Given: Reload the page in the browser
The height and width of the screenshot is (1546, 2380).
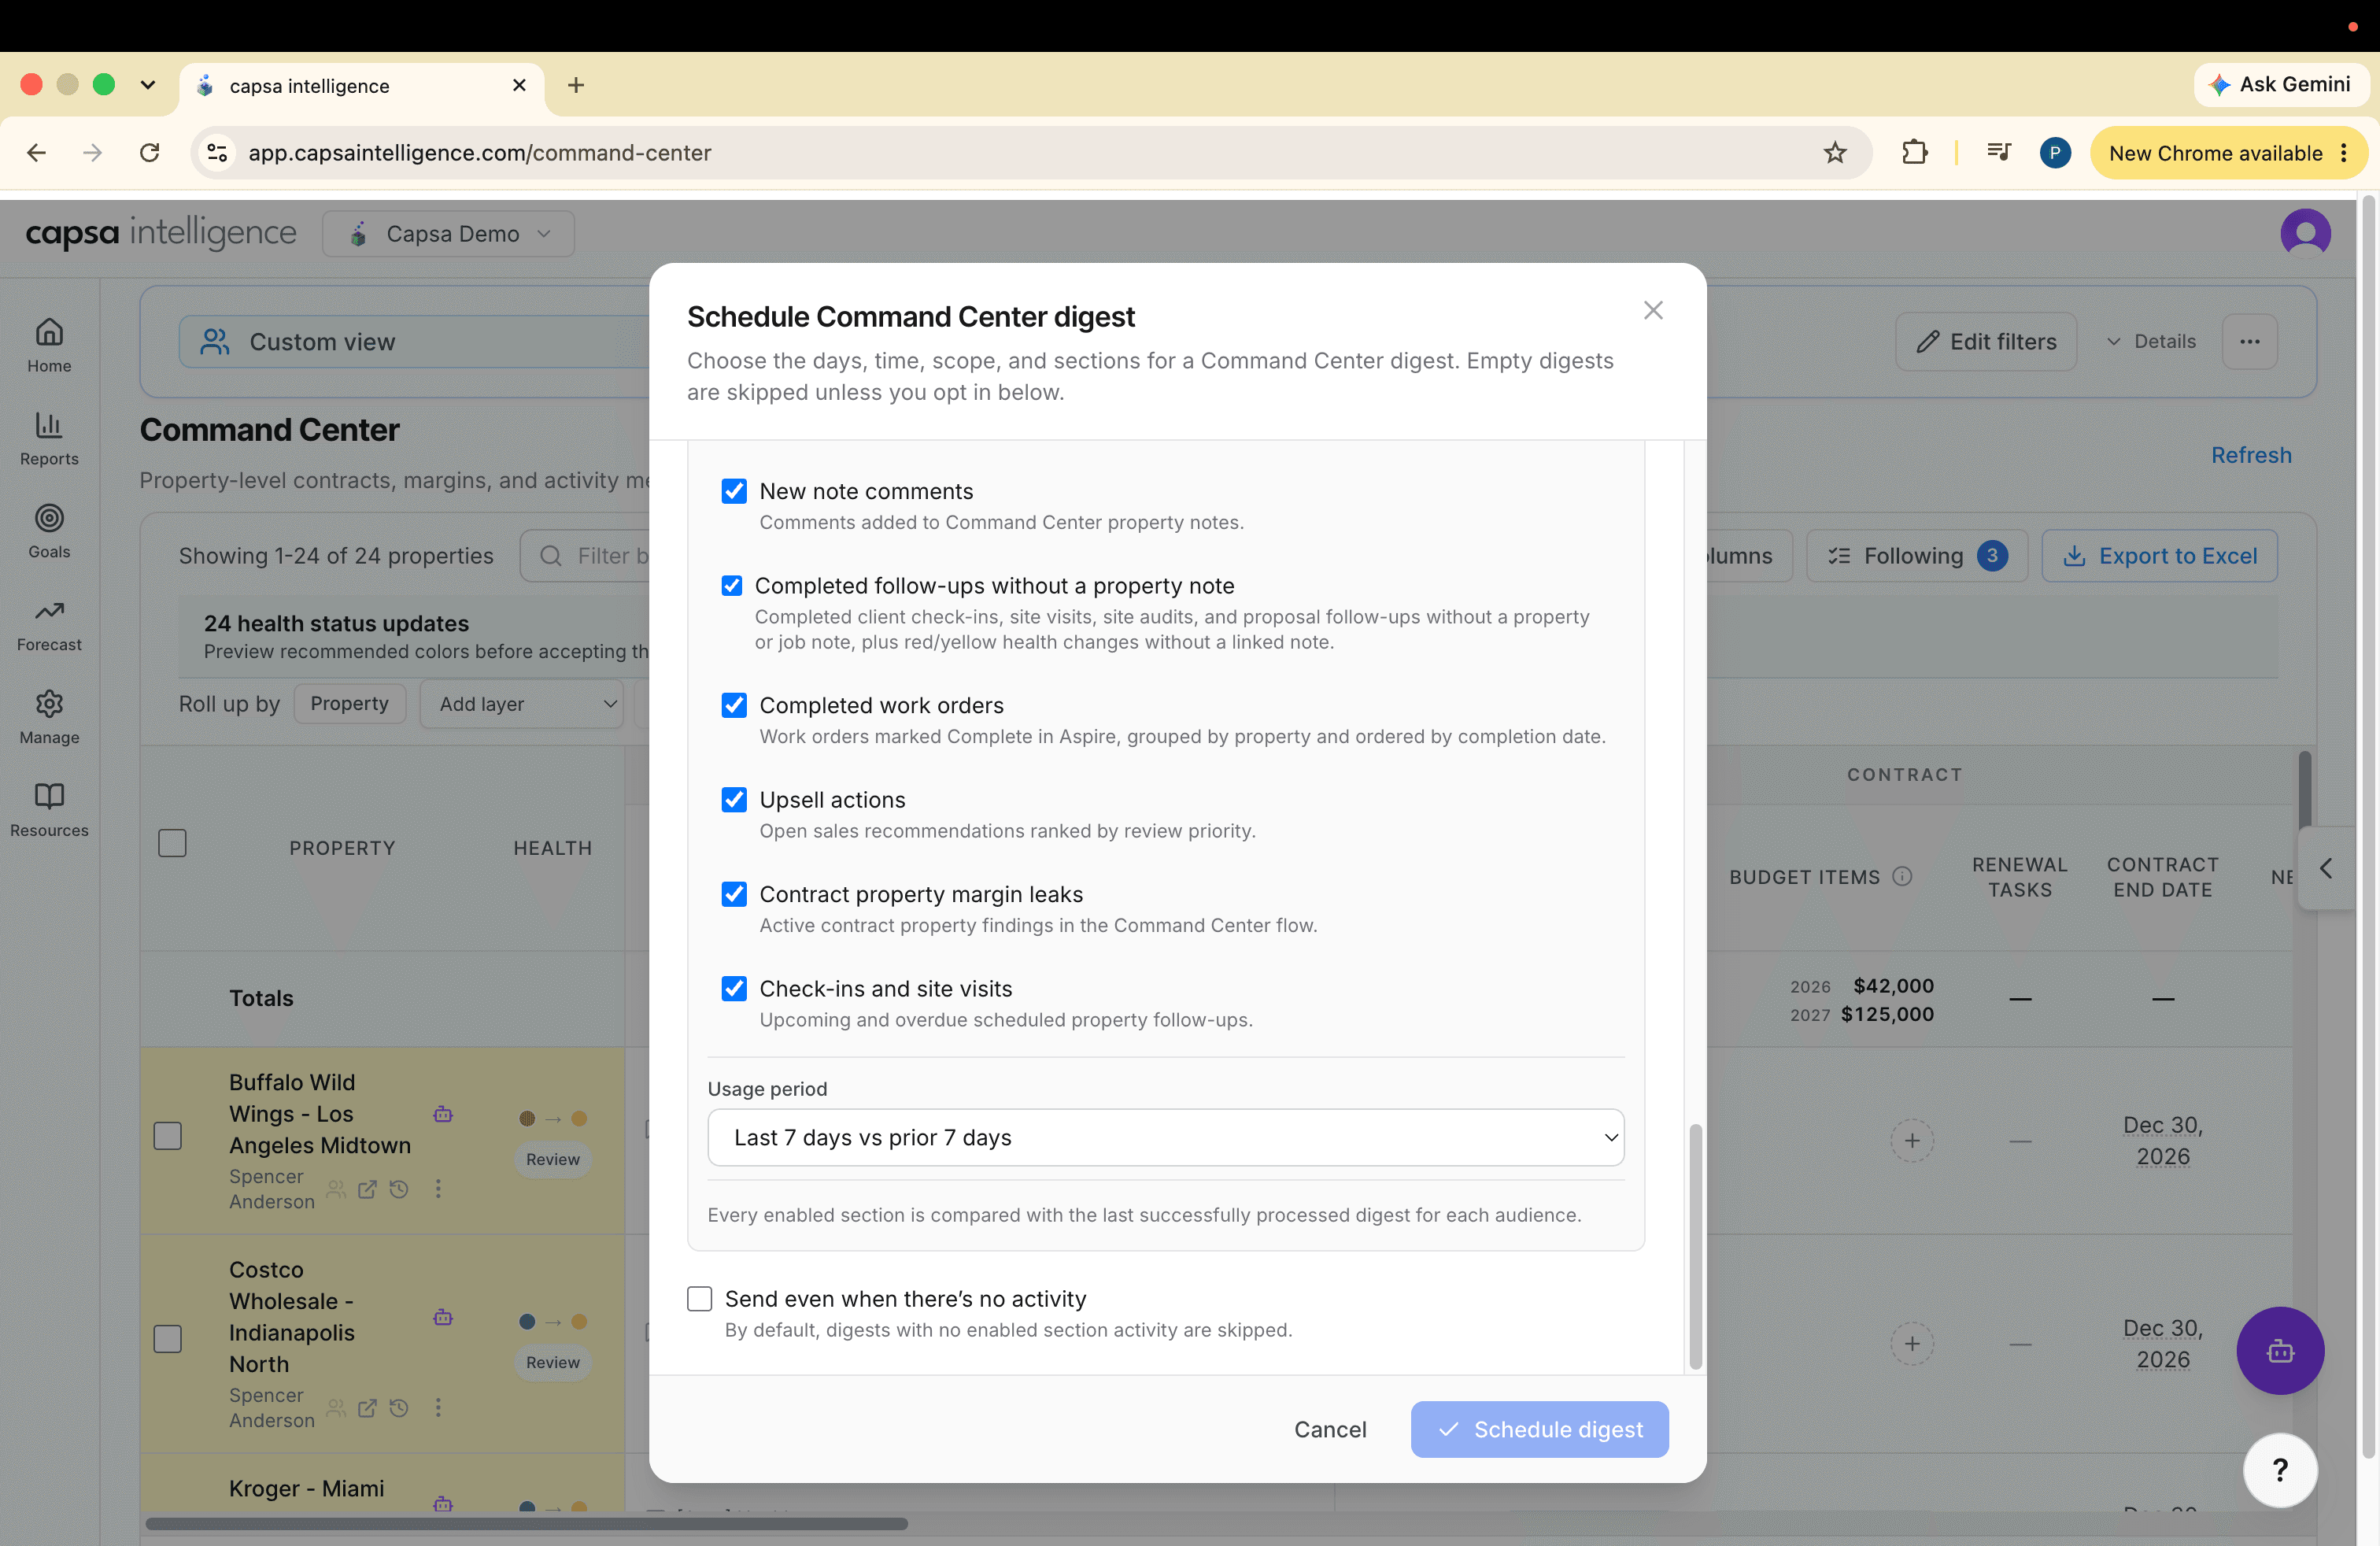Looking at the screenshot, I should [x=149, y=153].
